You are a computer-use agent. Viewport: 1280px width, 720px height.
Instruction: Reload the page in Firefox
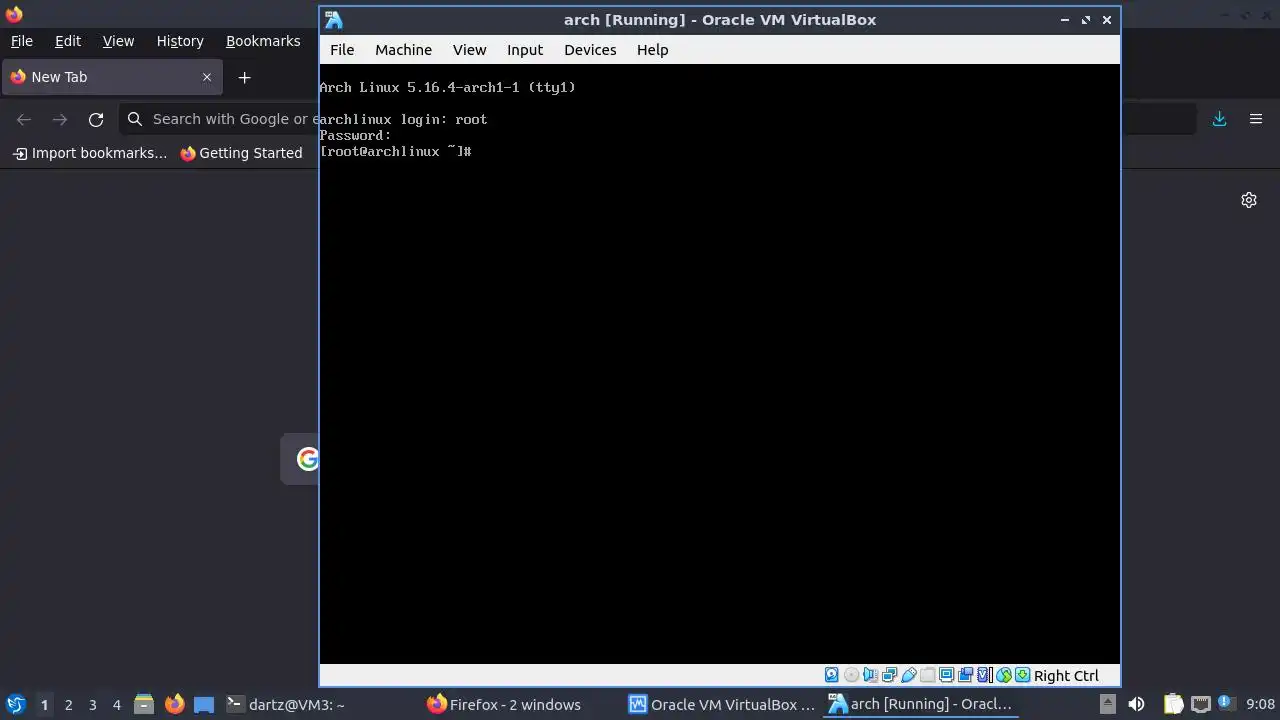coord(96,119)
